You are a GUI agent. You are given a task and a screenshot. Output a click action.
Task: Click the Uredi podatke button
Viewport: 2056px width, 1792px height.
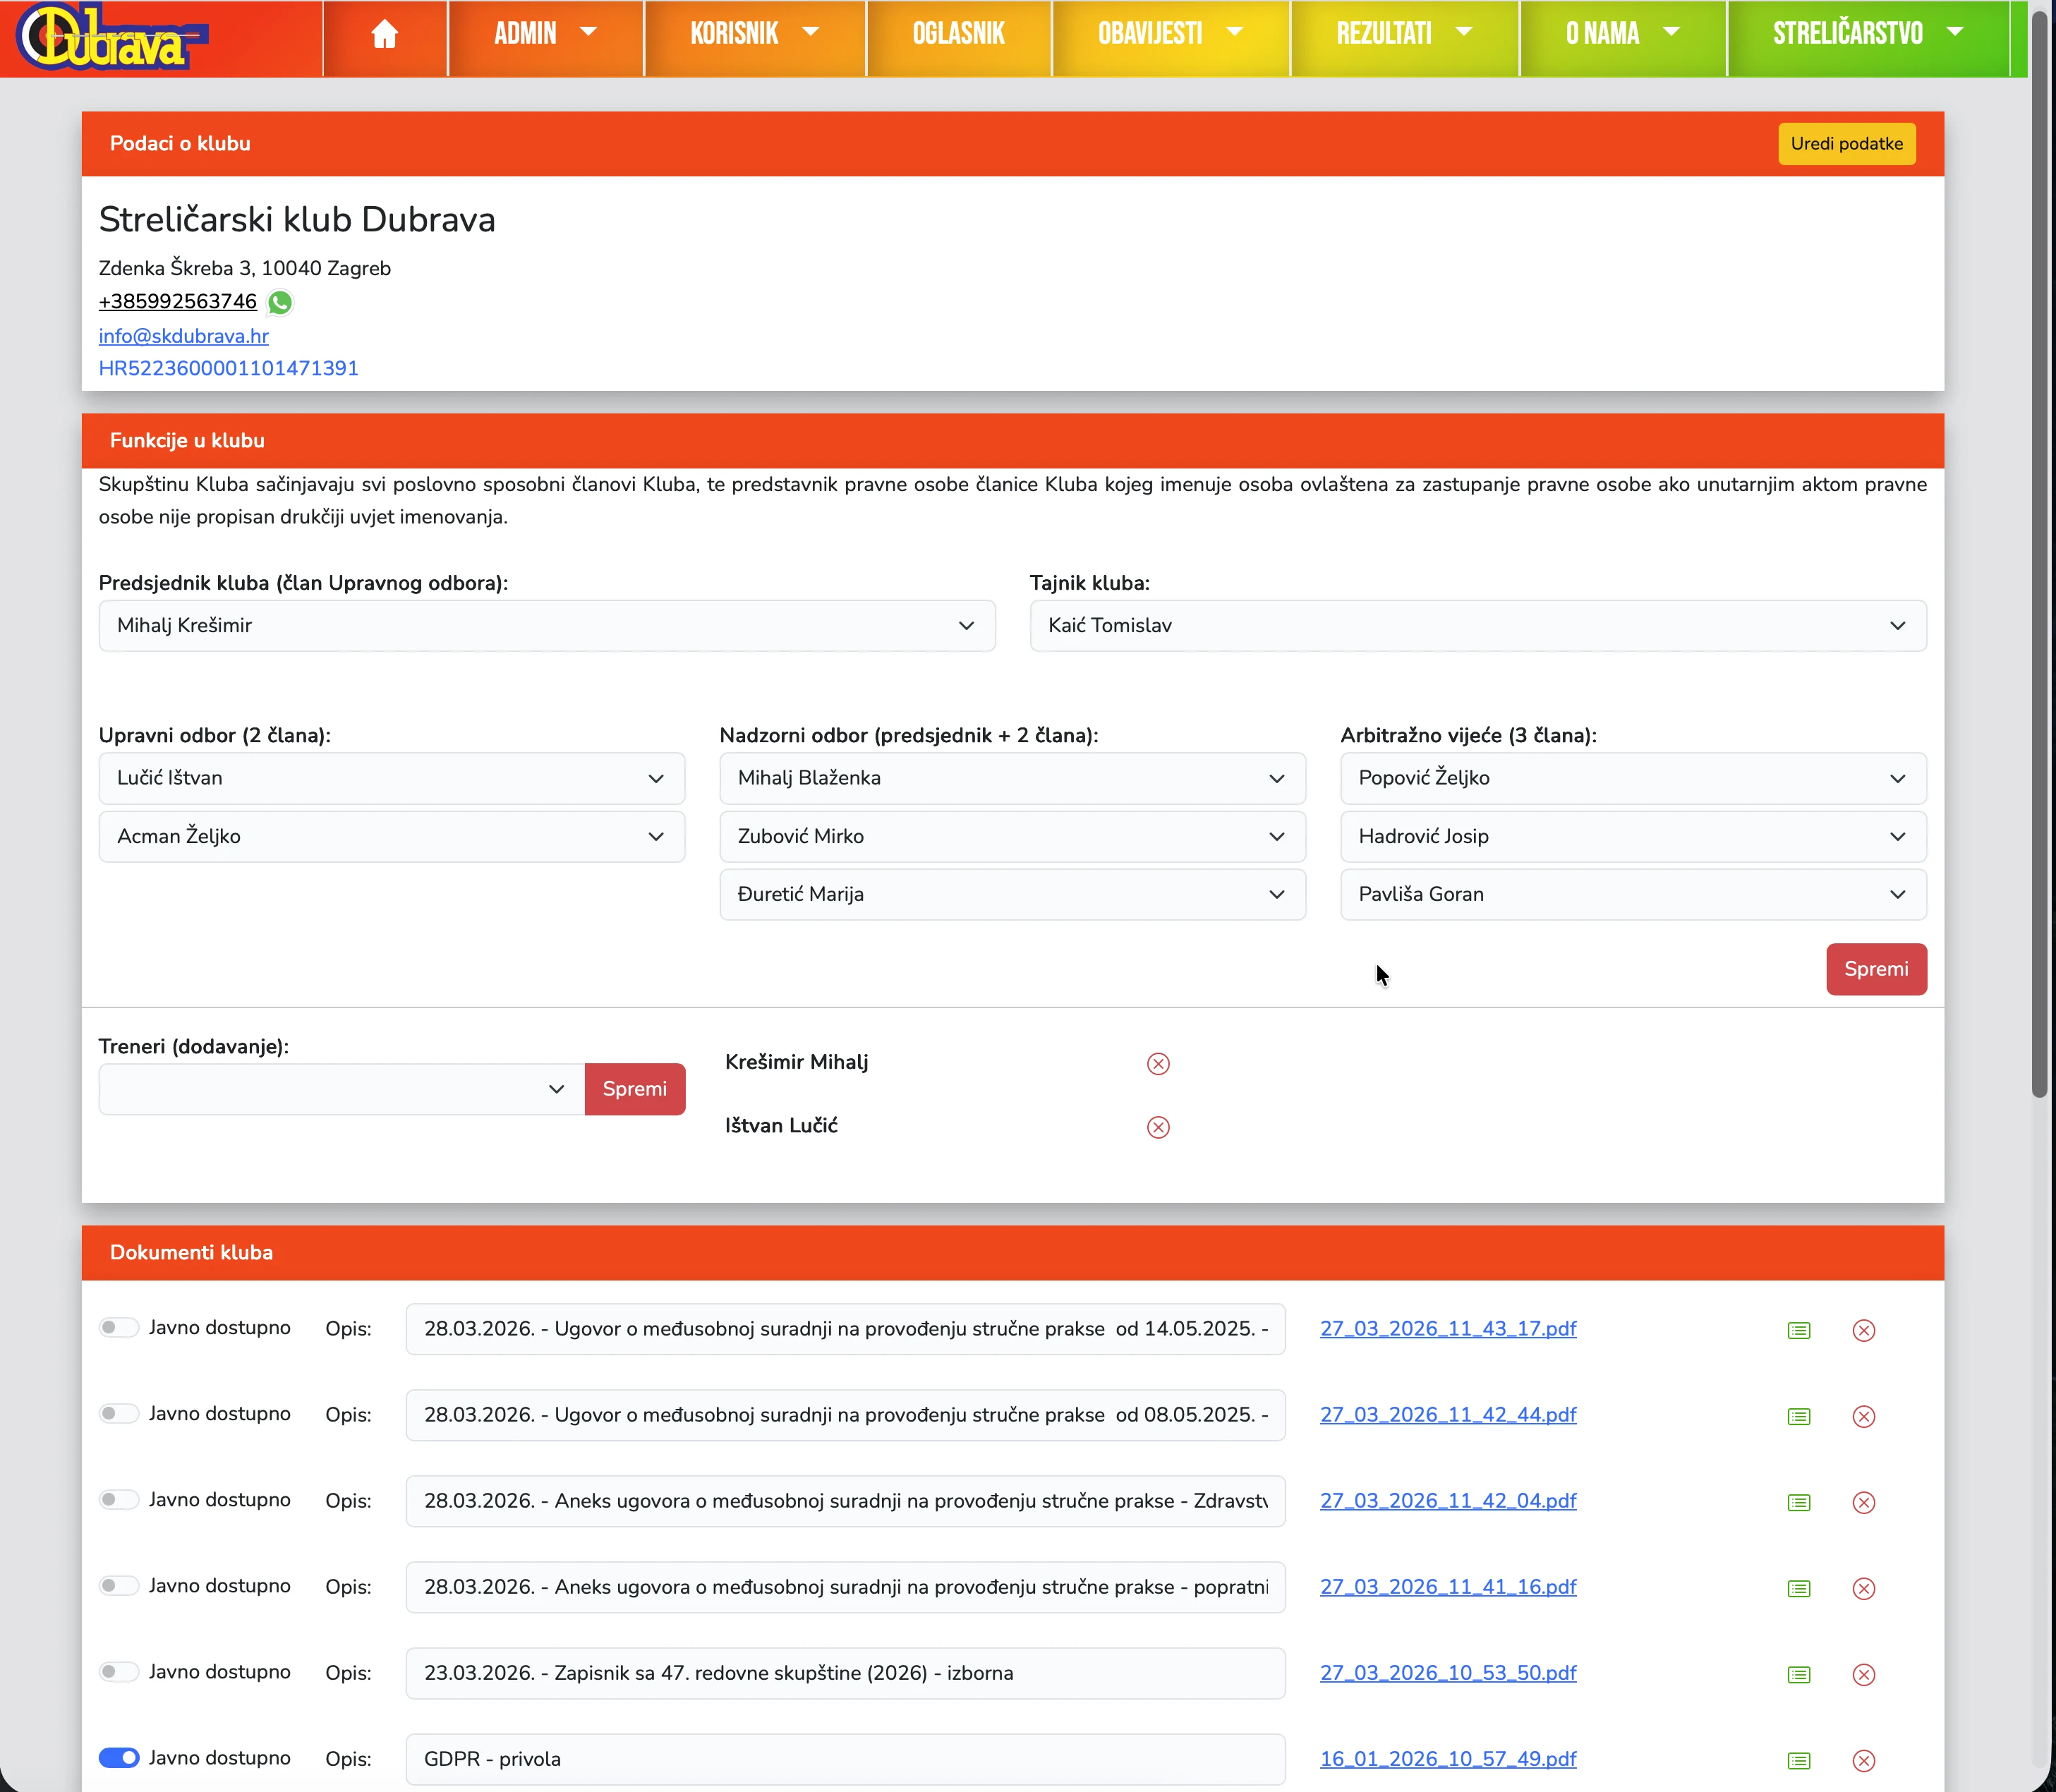pos(1846,144)
